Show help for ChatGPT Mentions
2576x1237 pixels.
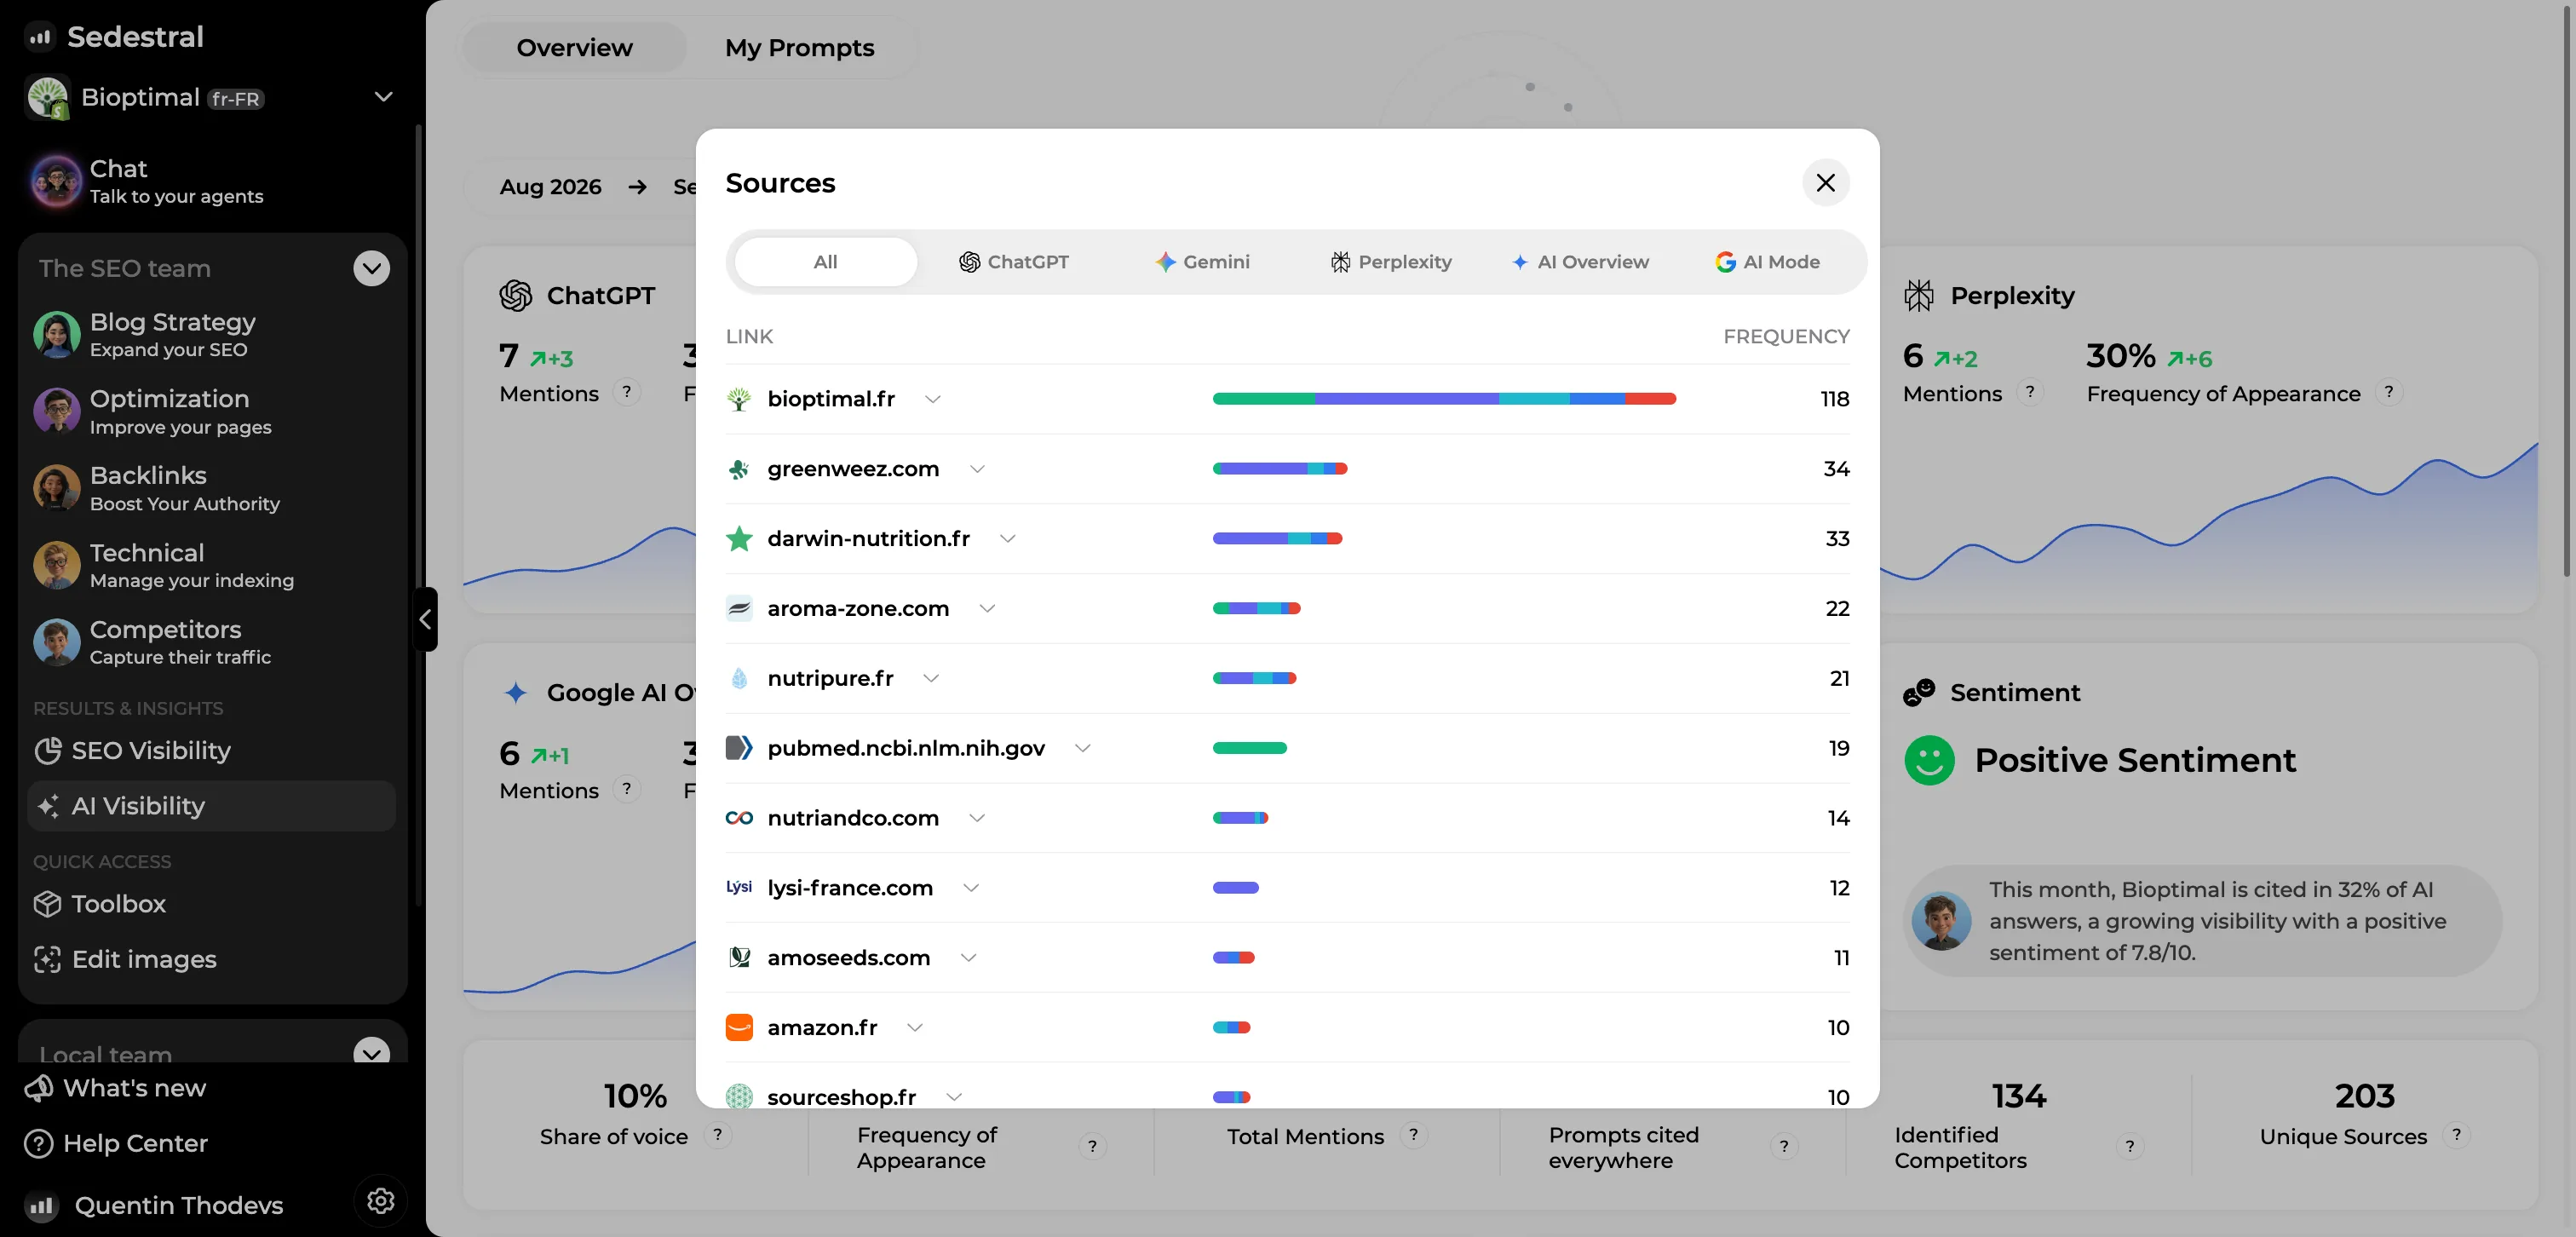[x=627, y=392]
